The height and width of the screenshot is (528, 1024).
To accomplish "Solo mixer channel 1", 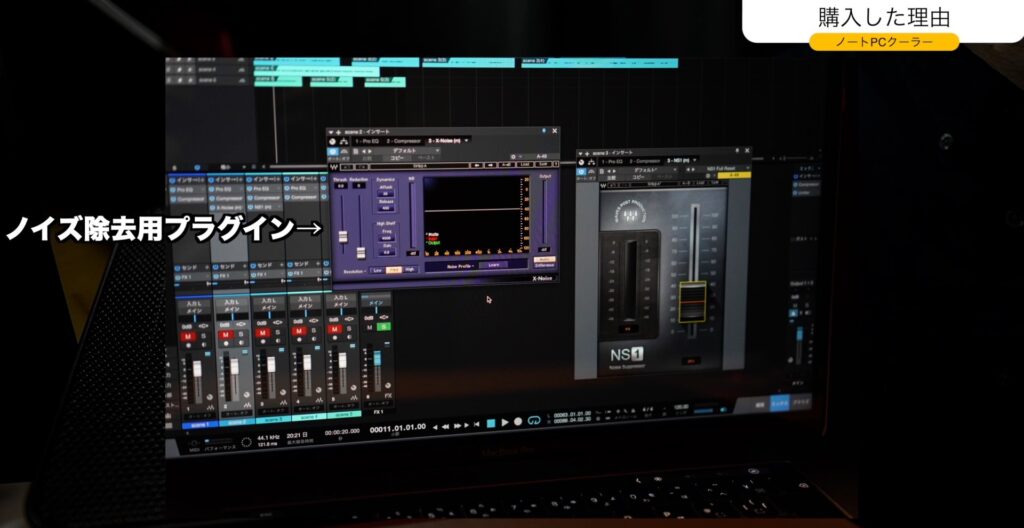I will click(x=203, y=336).
